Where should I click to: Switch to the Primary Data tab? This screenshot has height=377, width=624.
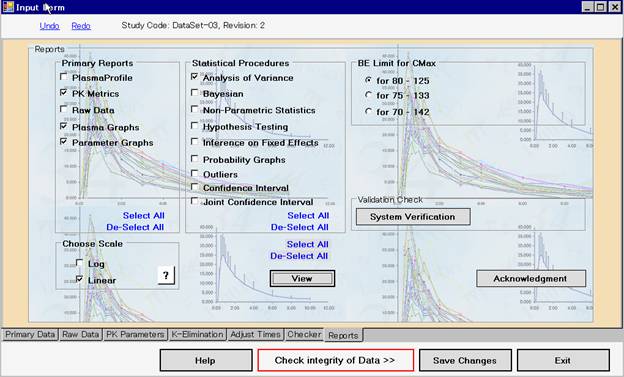(30, 334)
